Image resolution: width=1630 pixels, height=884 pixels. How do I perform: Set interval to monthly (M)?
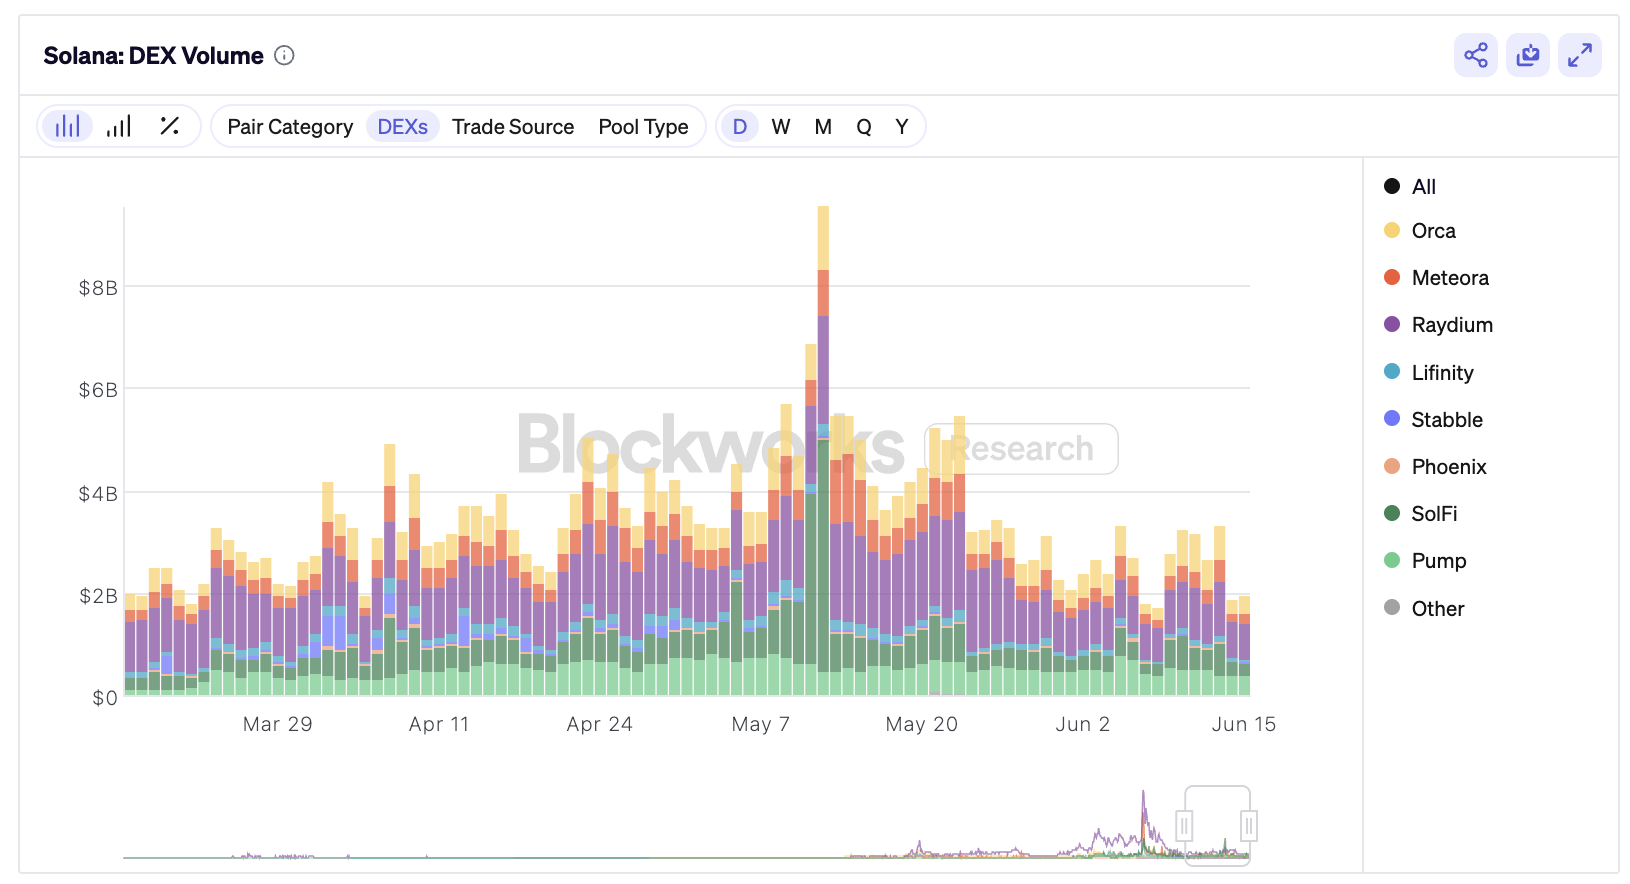[823, 127]
